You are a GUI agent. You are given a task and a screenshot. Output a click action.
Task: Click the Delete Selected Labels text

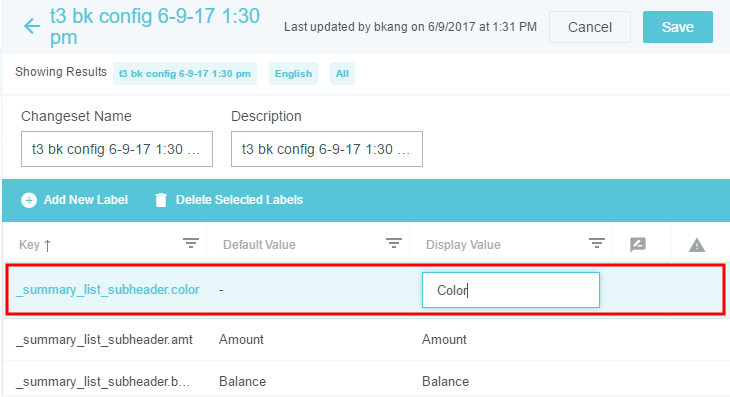[239, 200]
